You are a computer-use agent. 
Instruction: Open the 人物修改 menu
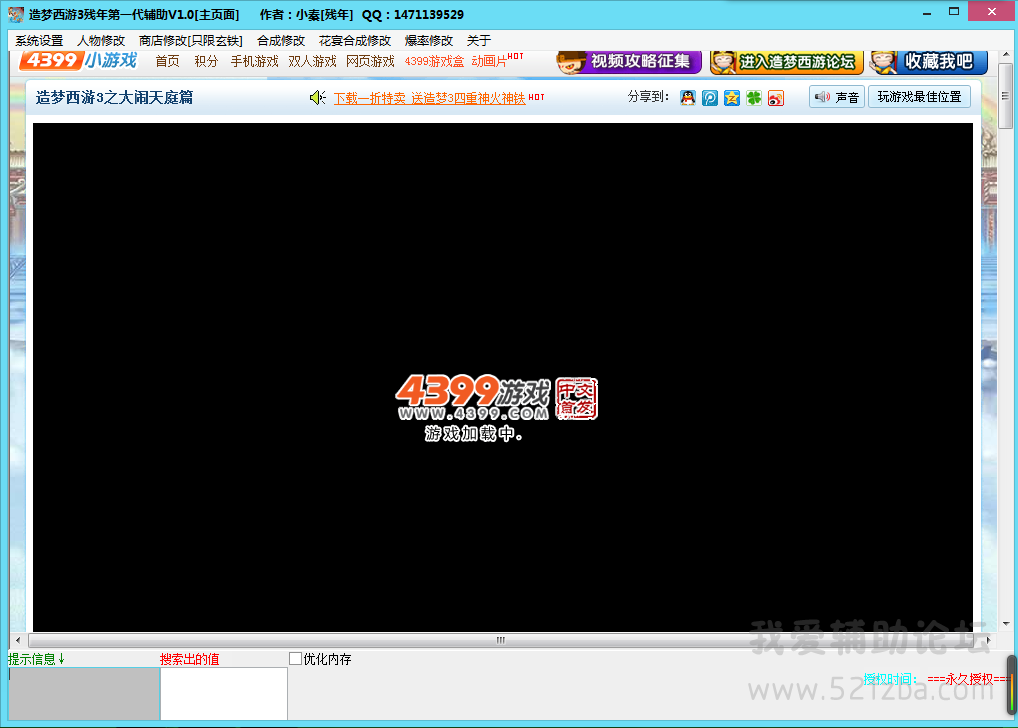[x=101, y=41]
